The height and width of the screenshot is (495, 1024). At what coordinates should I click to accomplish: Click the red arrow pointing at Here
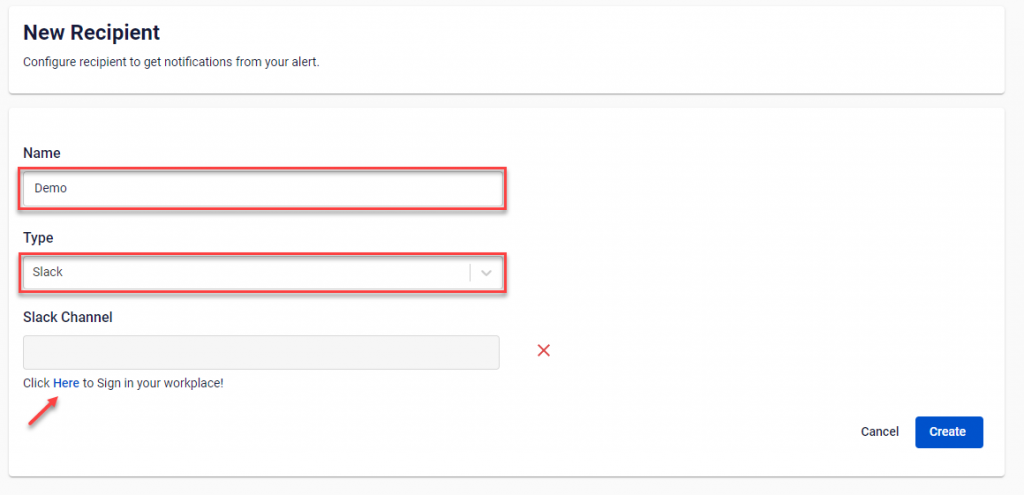[42, 411]
